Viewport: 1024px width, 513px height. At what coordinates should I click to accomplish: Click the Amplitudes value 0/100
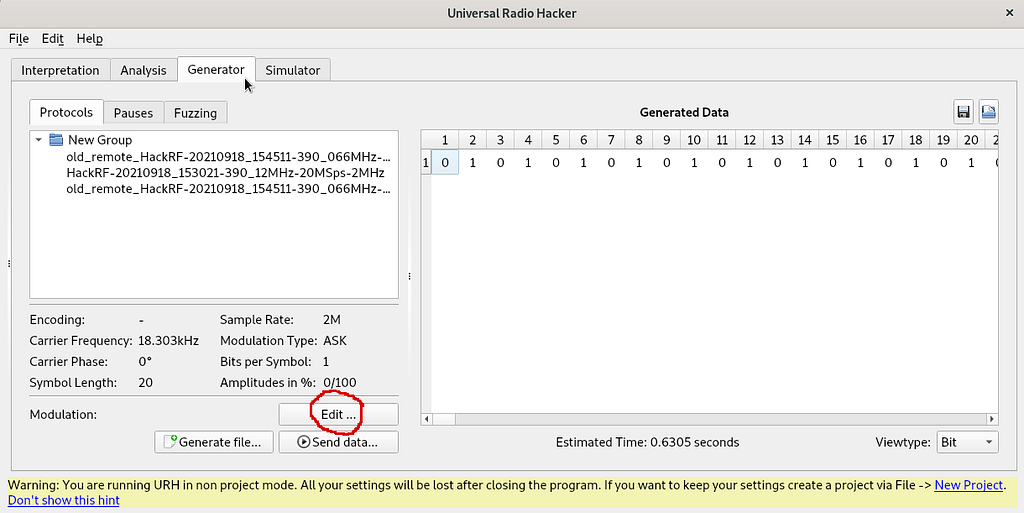pyautogui.click(x=340, y=382)
